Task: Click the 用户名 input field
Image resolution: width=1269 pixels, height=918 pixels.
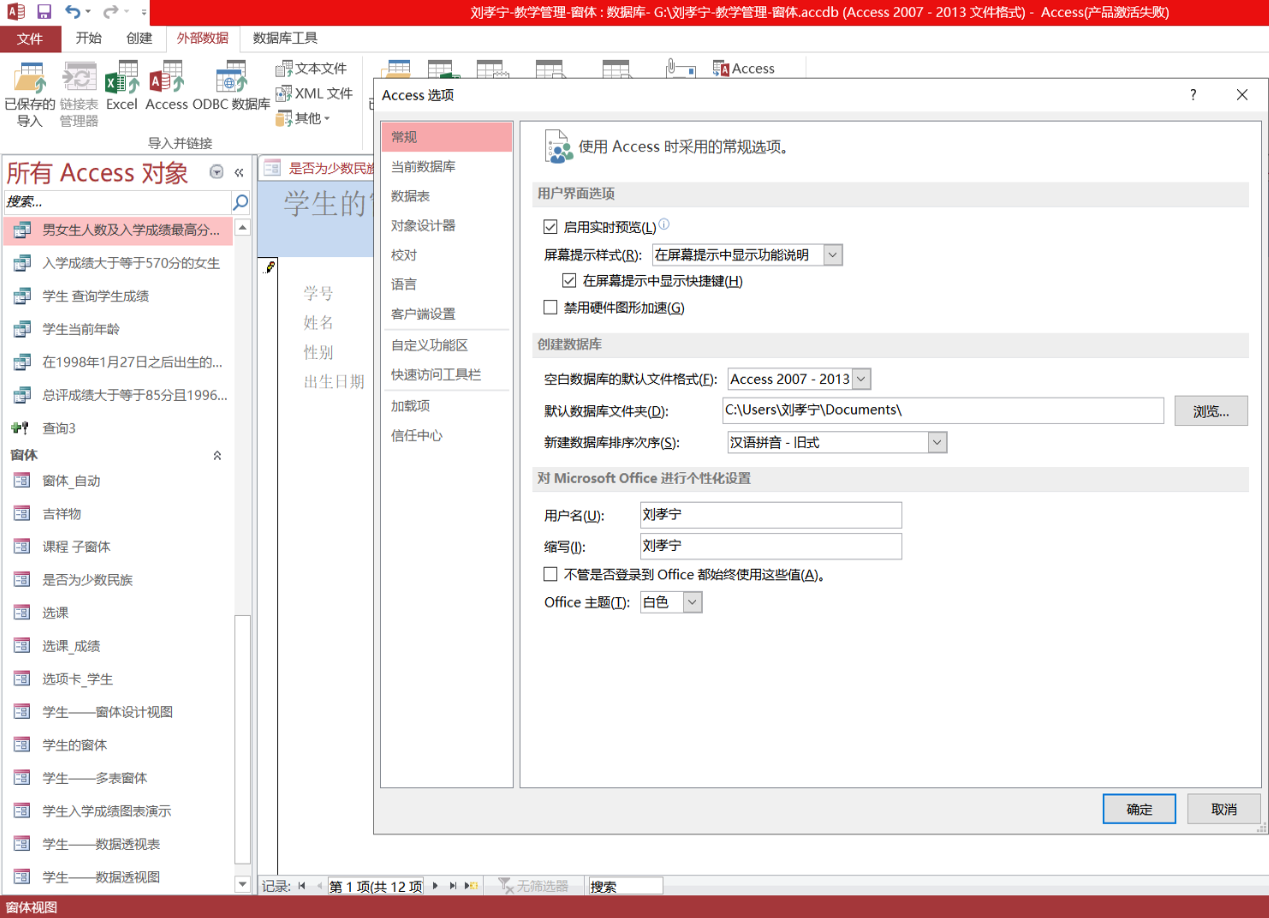Action: click(x=770, y=515)
